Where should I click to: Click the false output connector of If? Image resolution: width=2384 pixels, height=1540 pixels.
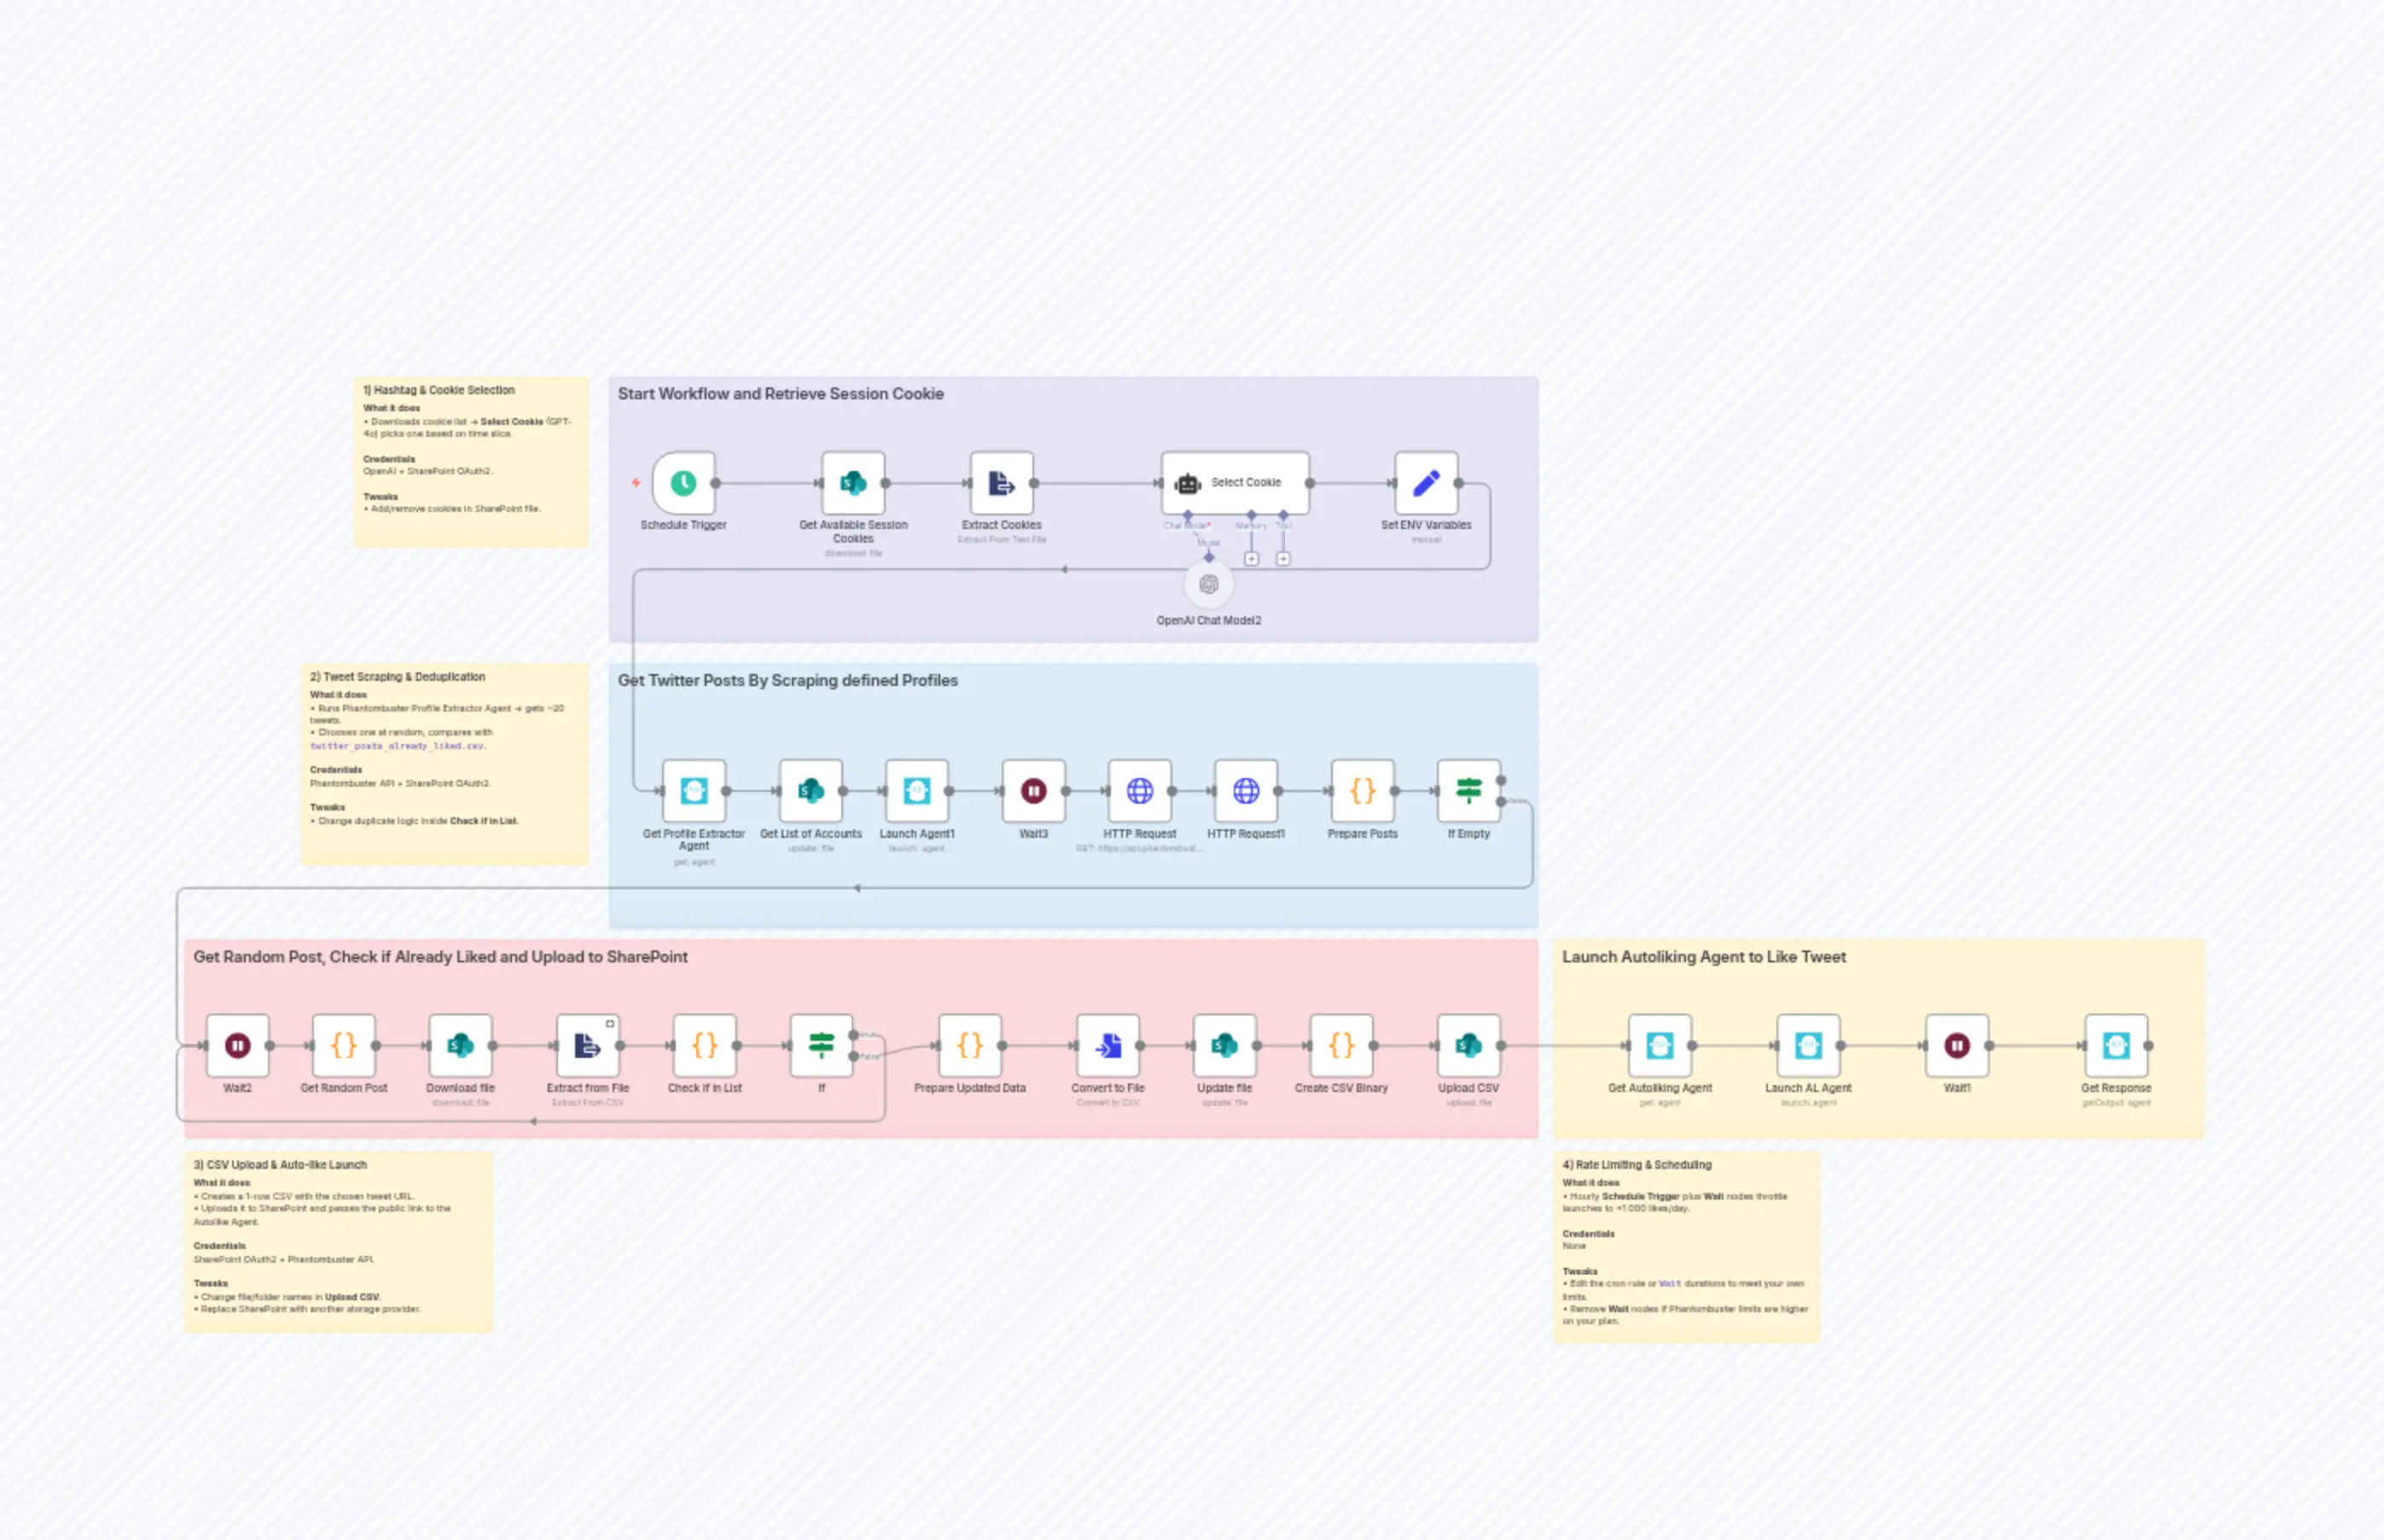click(x=854, y=1058)
